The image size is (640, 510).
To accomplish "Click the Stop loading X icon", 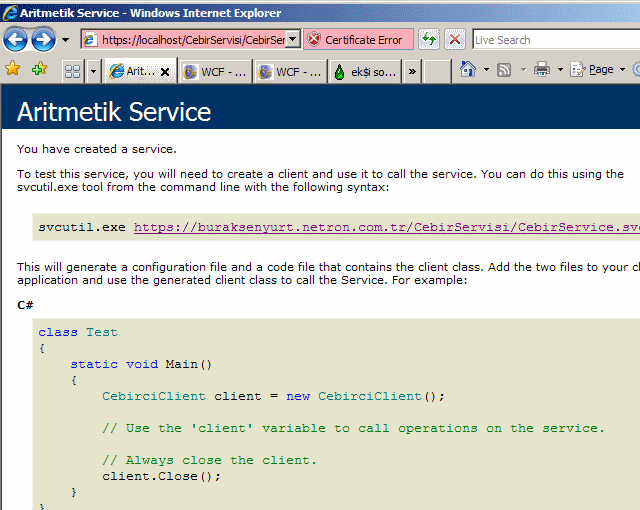I will [x=455, y=40].
